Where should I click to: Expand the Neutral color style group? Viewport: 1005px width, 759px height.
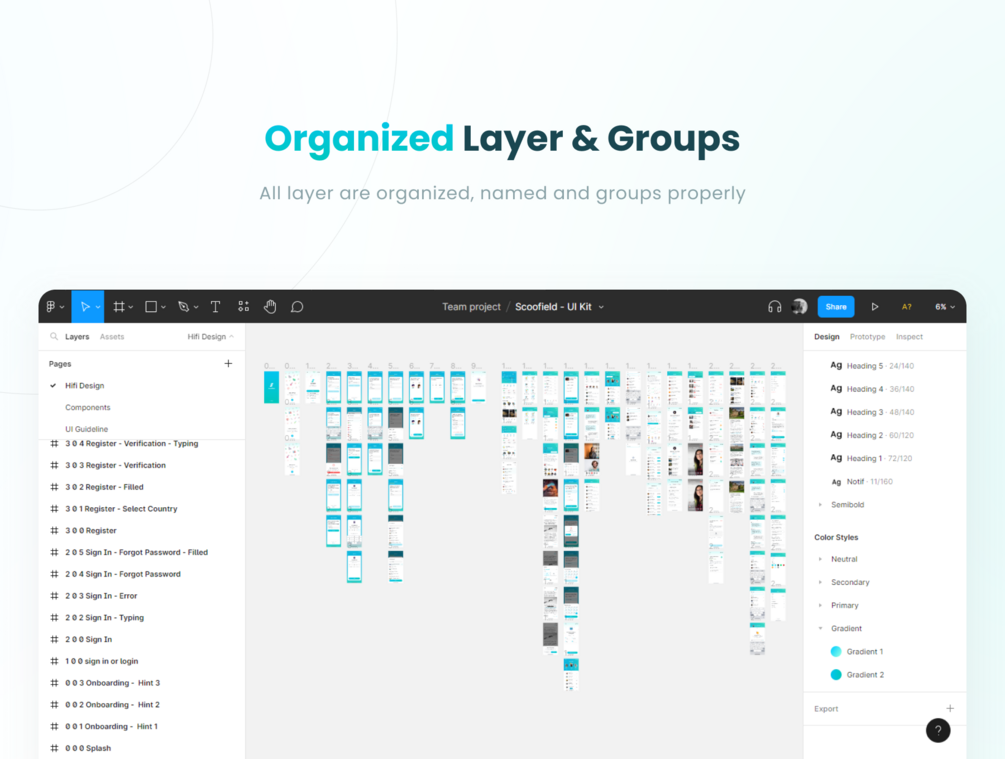click(820, 559)
